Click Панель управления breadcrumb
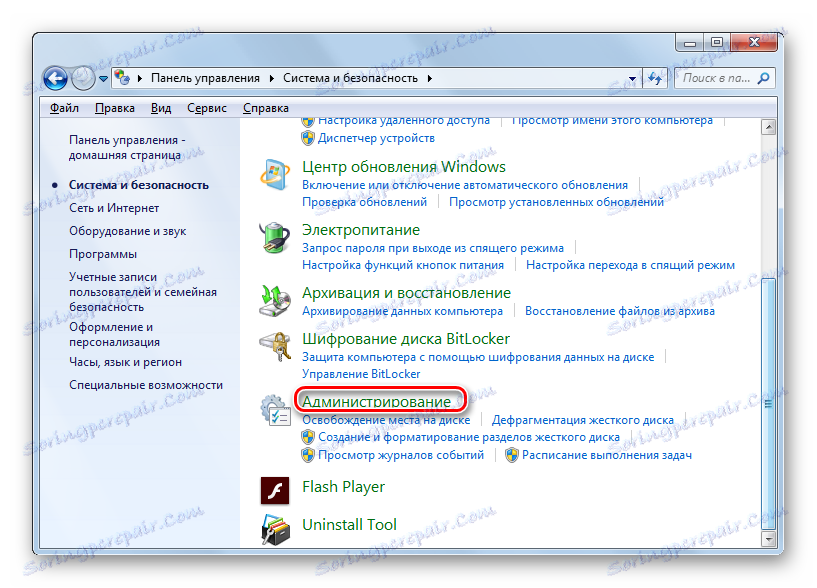This screenshot has height=588, width=817. tap(205, 78)
